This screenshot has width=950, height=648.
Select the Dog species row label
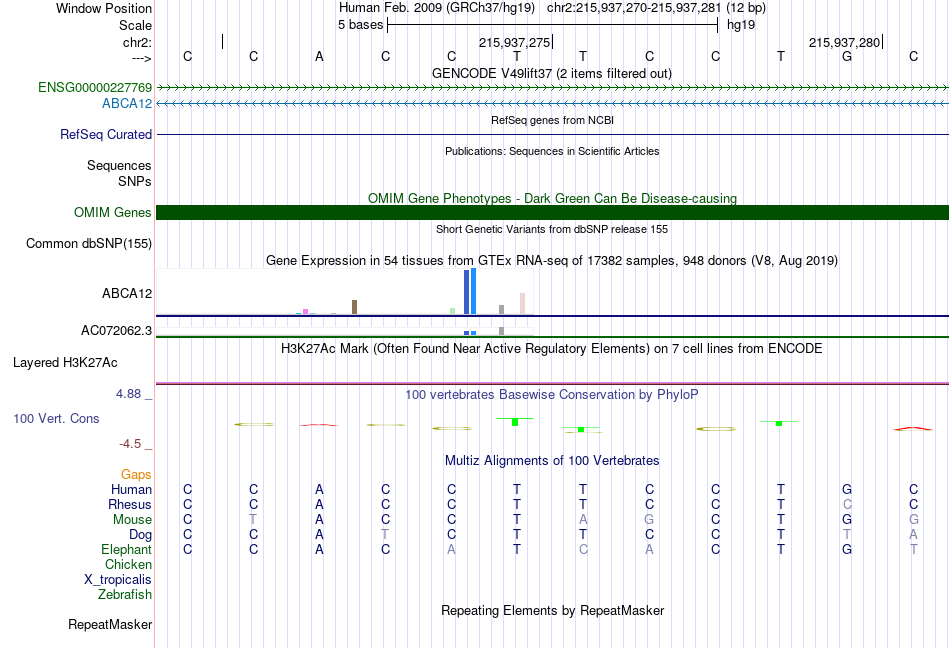[x=140, y=535]
